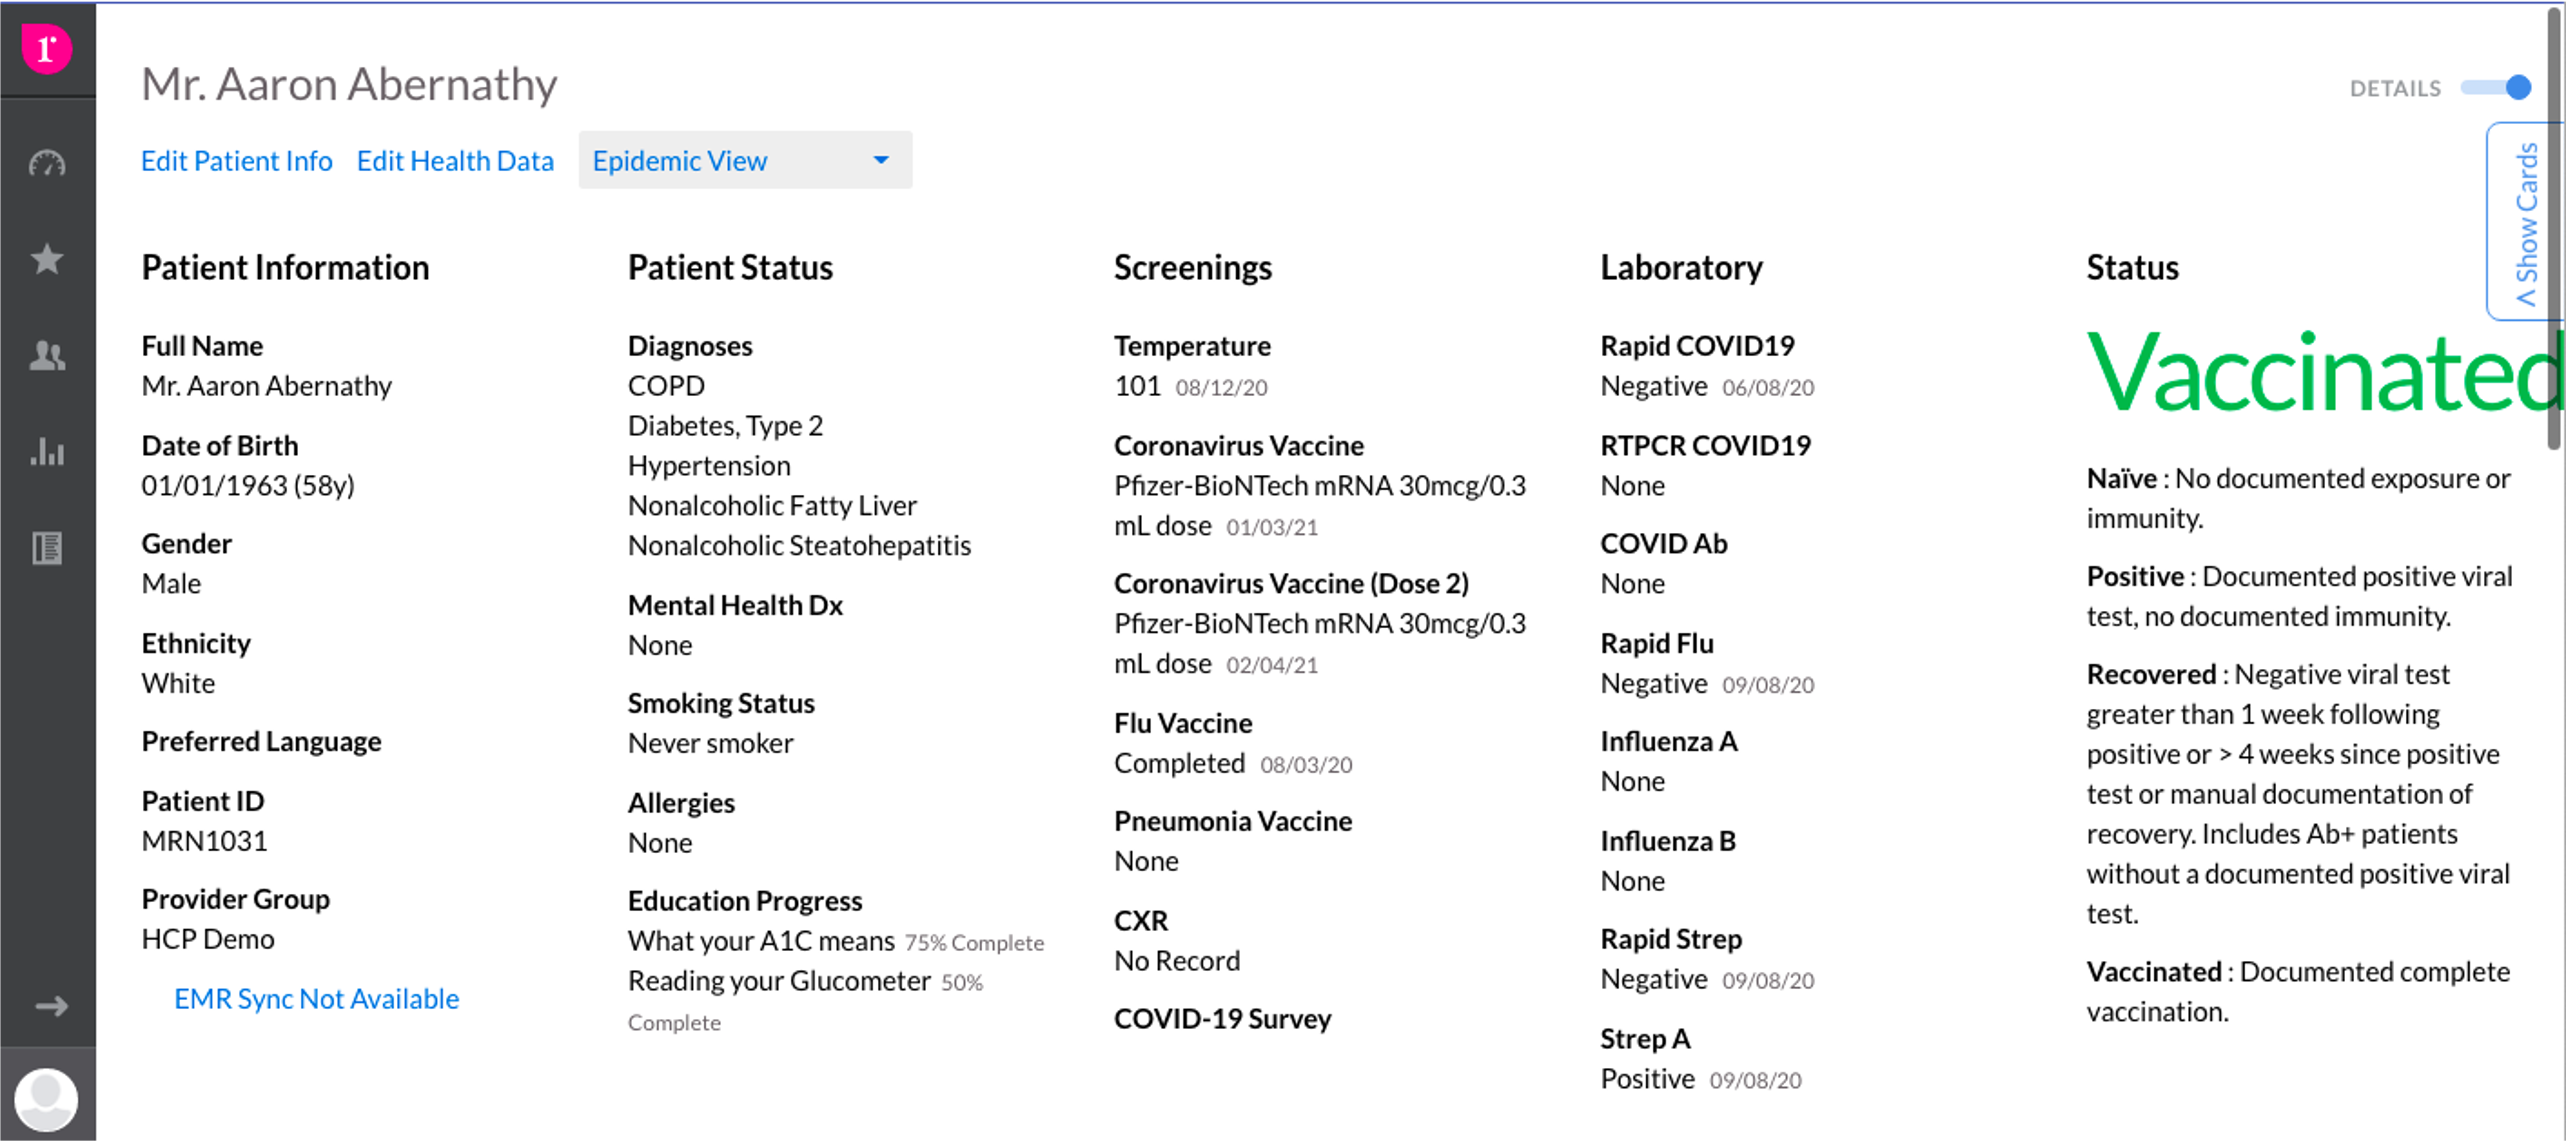The height and width of the screenshot is (1141, 2566).
Task: Open favorites star icon in sidebar
Action: click(47, 259)
